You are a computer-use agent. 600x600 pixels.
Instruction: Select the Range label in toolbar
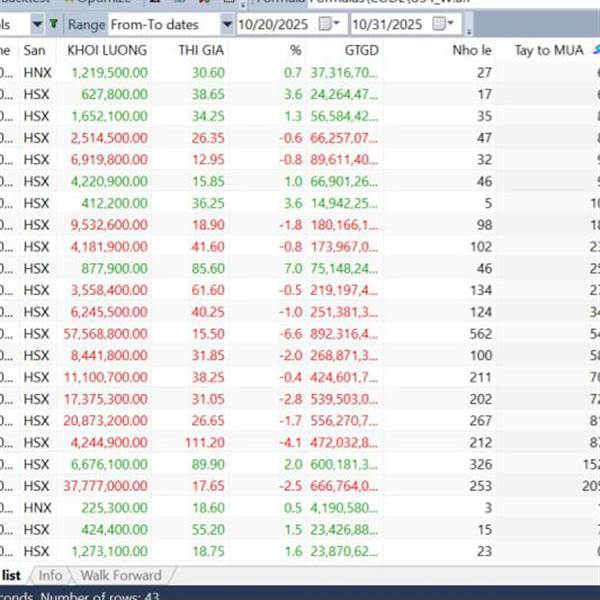[86, 24]
